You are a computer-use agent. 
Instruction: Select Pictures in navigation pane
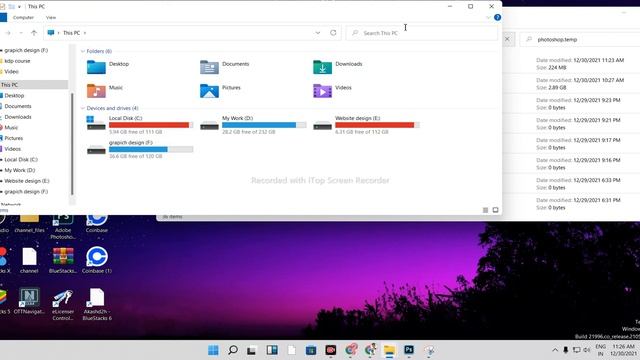[x=13, y=138]
